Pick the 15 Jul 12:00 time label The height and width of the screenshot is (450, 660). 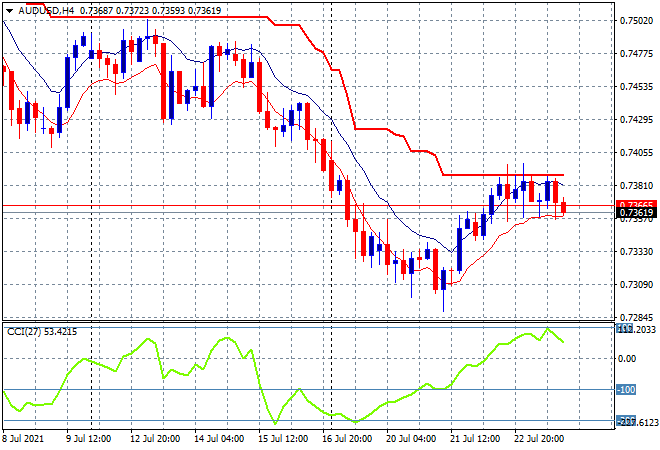click(283, 439)
